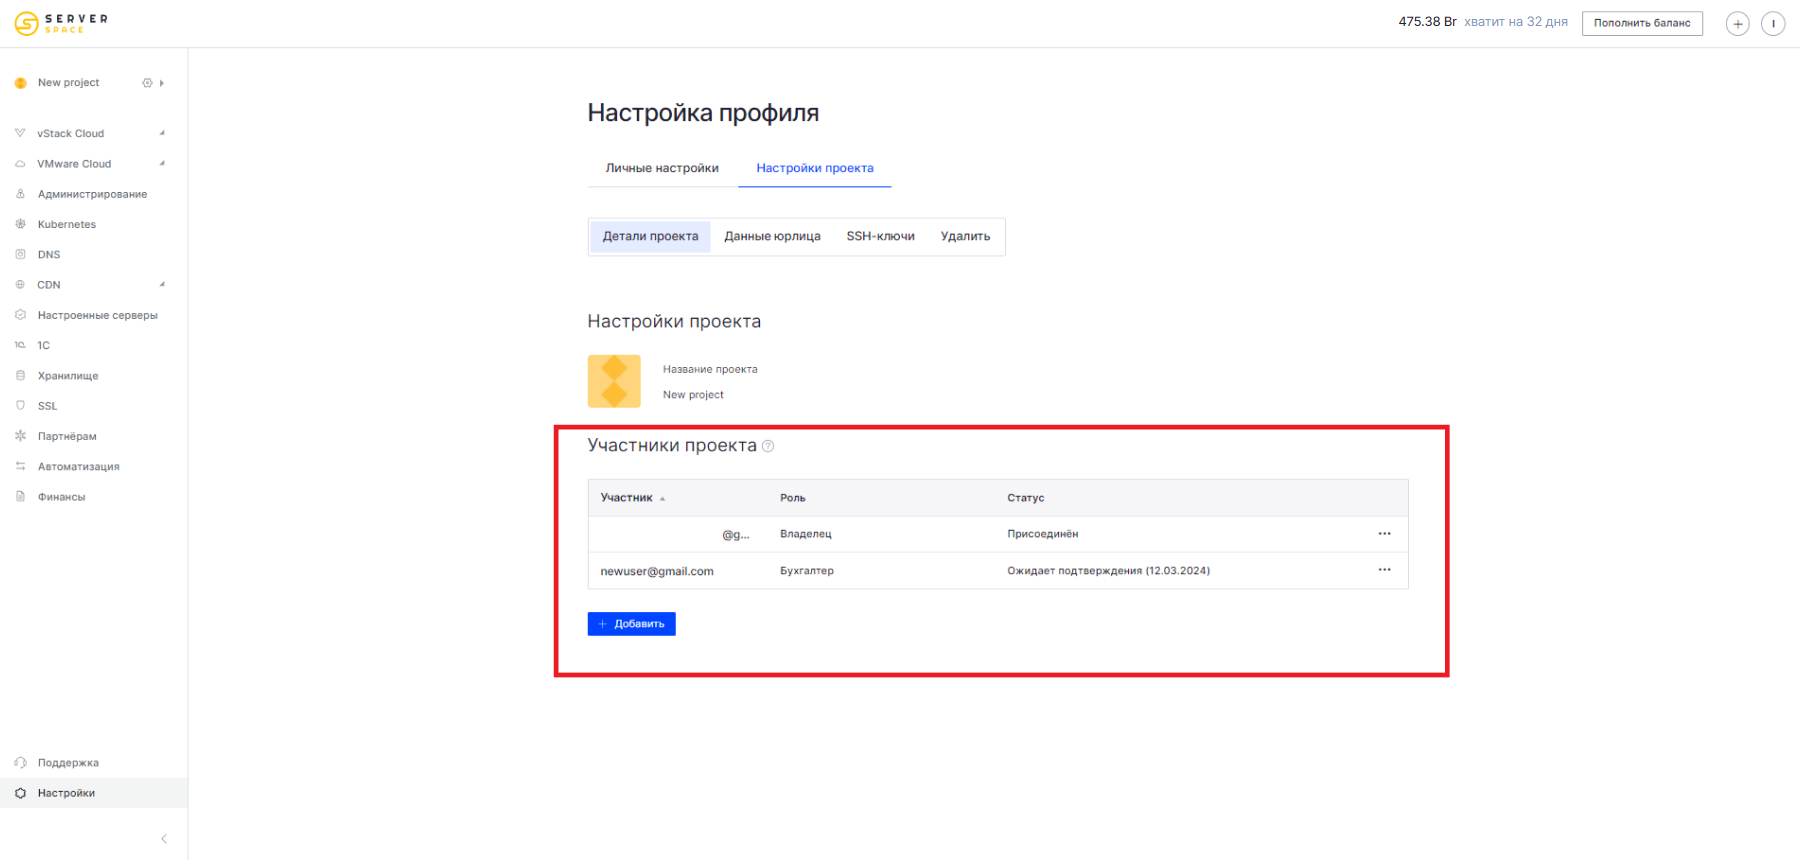Click the vStack Cloud sidebar icon
Image resolution: width=1800 pixels, height=860 pixels.
coord(20,133)
